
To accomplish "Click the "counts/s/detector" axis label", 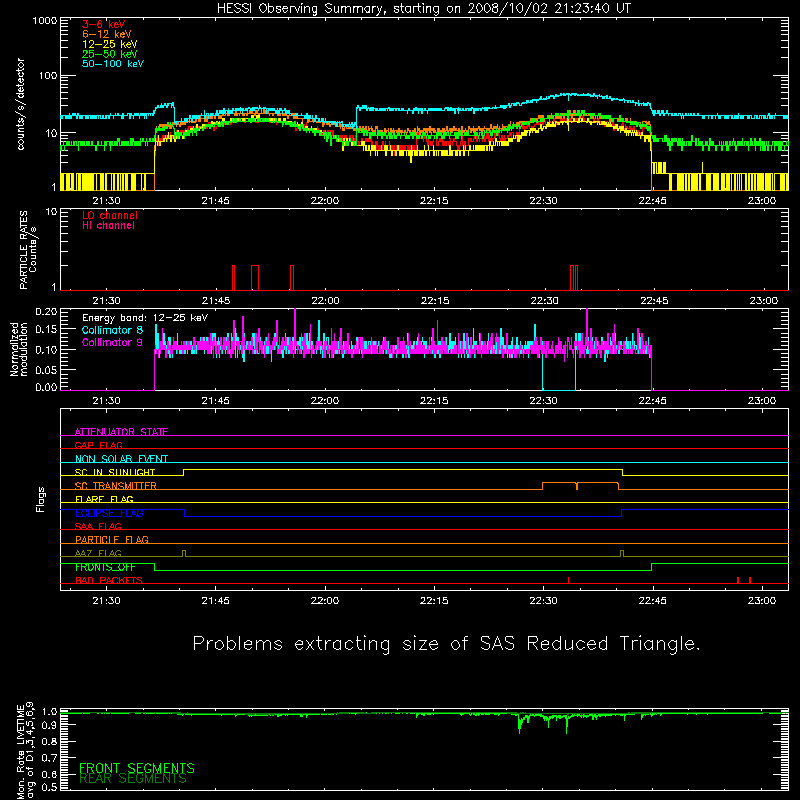I will pos(21,104).
